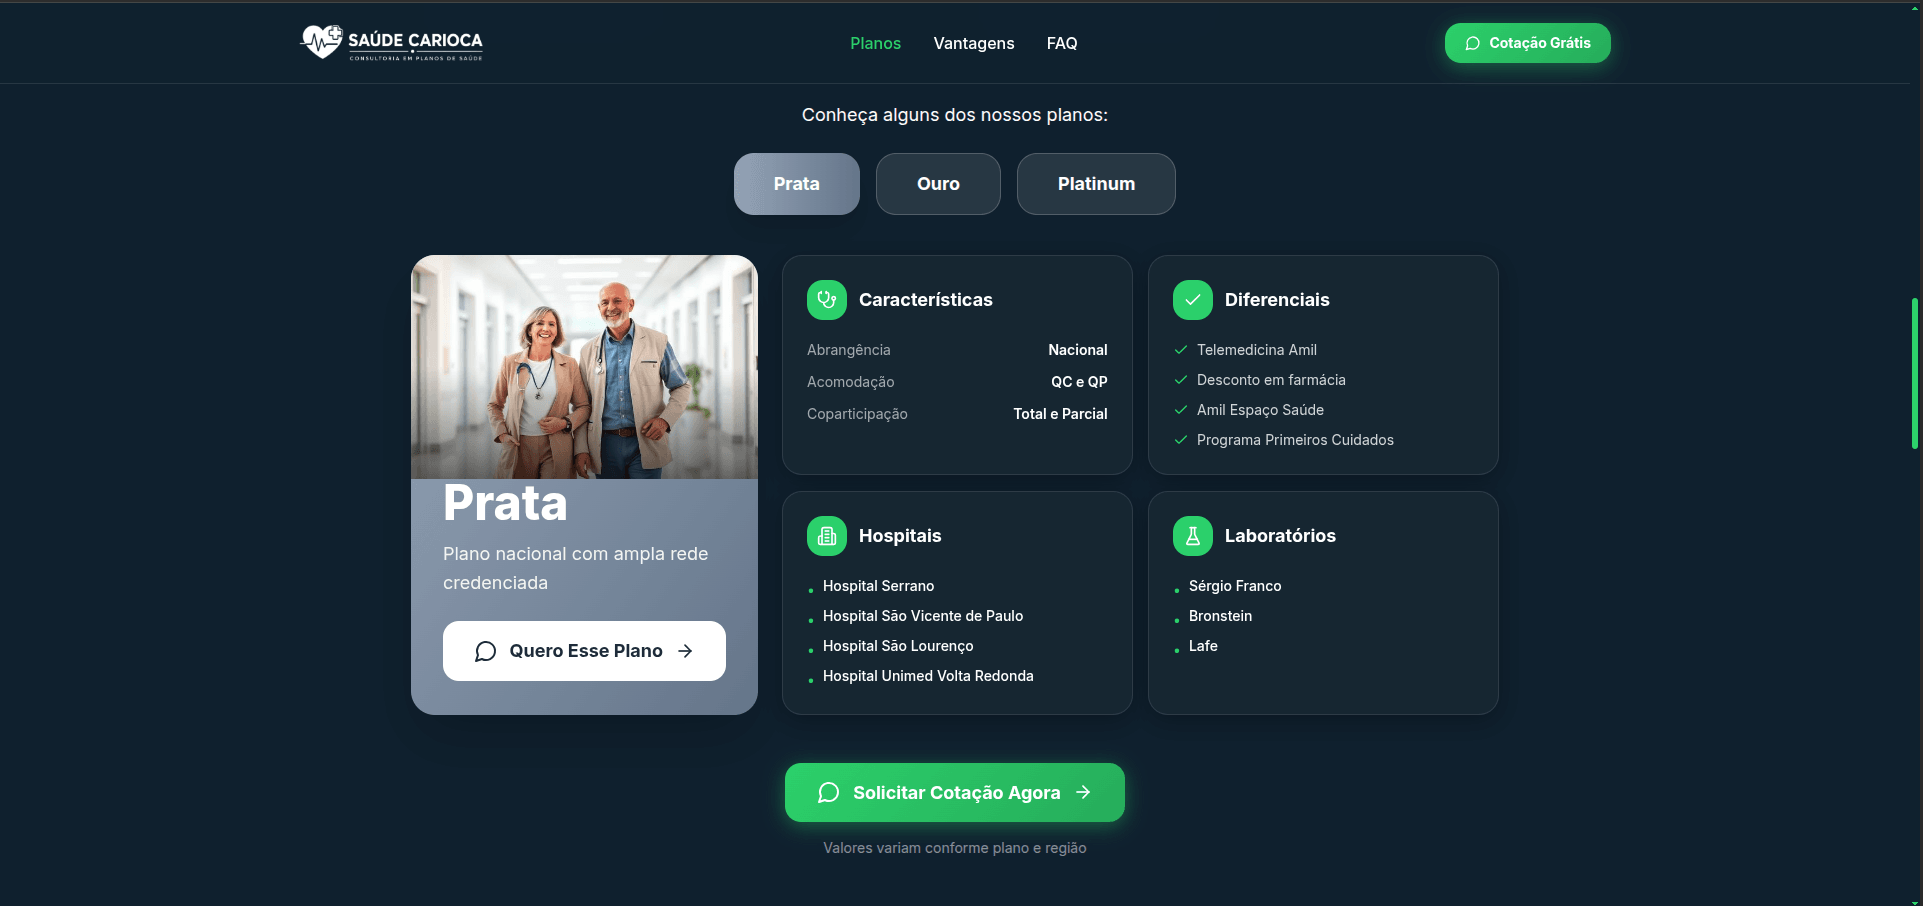Click the check icon next to Programa Primeiros Cuidados
The image size is (1923, 906).
tap(1181, 440)
